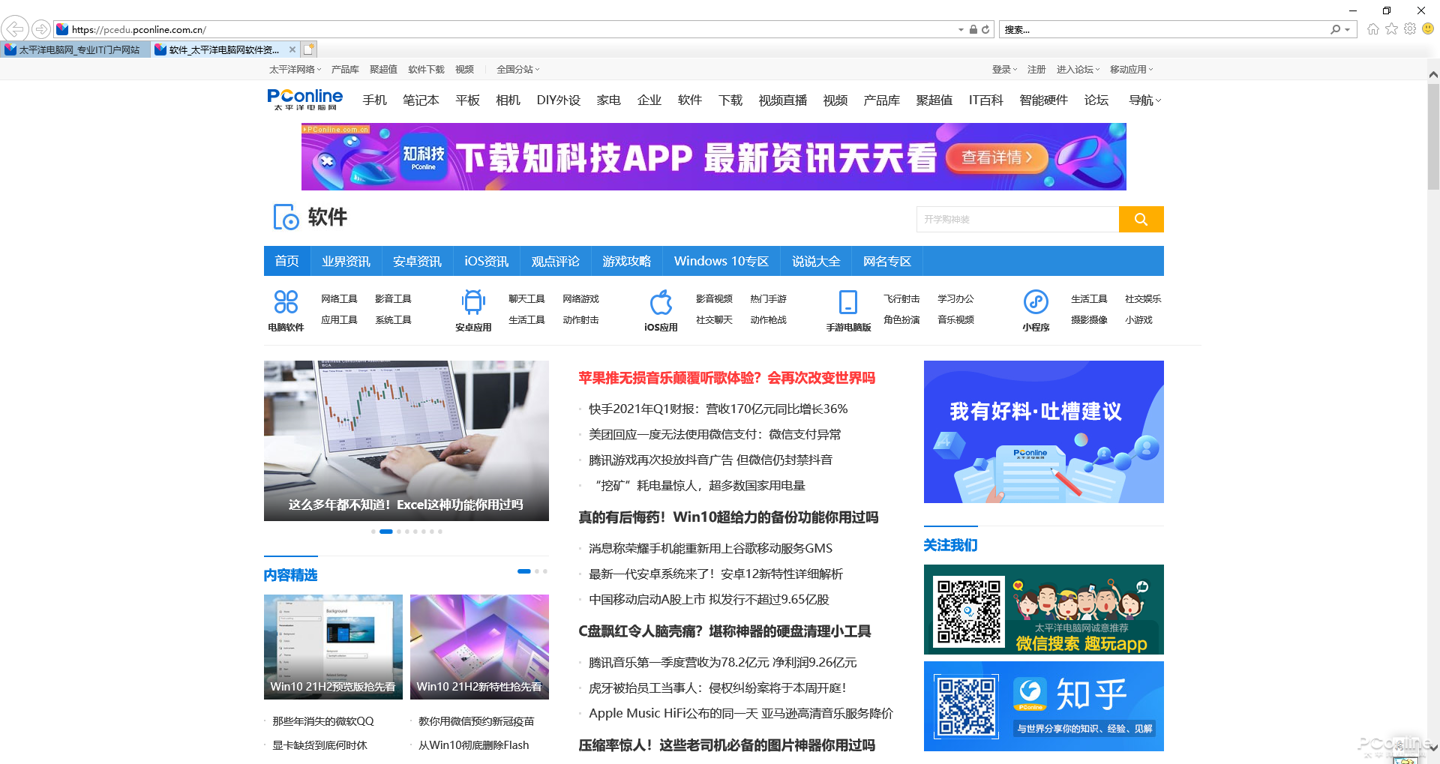Open the browser home icon
The image size is (1440, 764).
[x=1373, y=29]
